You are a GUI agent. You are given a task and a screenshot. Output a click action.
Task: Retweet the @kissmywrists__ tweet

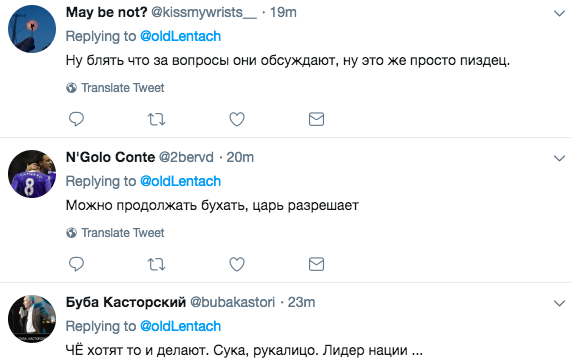click(x=156, y=119)
